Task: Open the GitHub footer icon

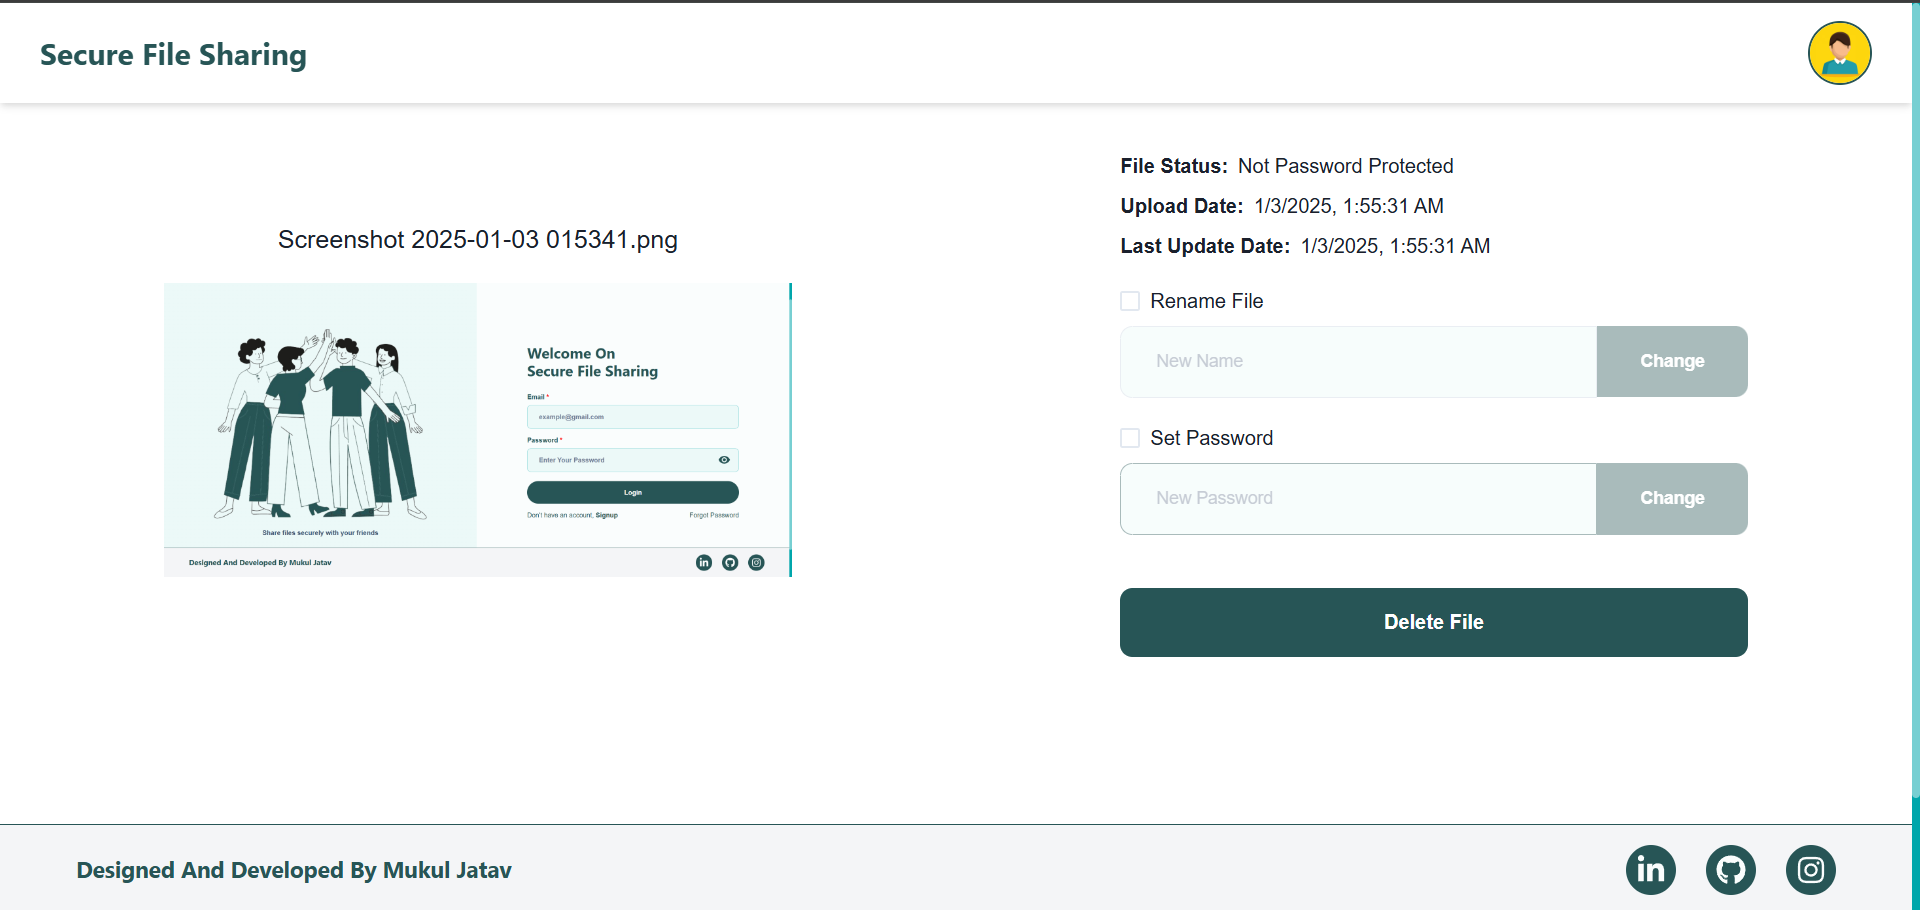Action: click(1730, 870)
